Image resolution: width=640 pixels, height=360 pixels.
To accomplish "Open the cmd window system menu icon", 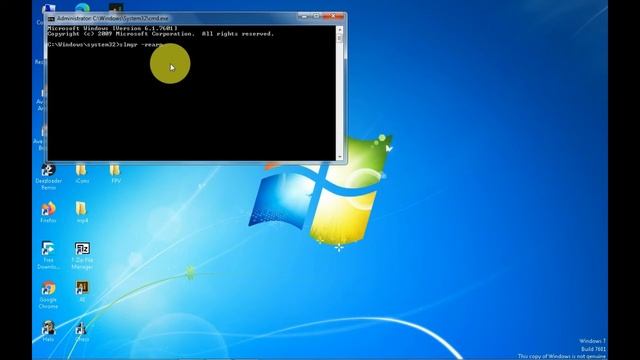I will 51,19.
